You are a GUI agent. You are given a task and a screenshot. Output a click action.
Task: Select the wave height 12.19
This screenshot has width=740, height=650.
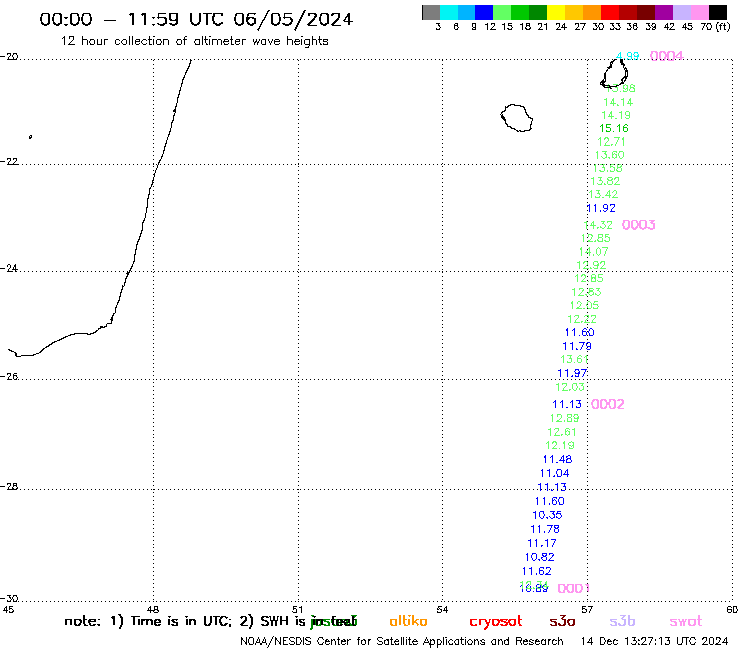point(560,445)
